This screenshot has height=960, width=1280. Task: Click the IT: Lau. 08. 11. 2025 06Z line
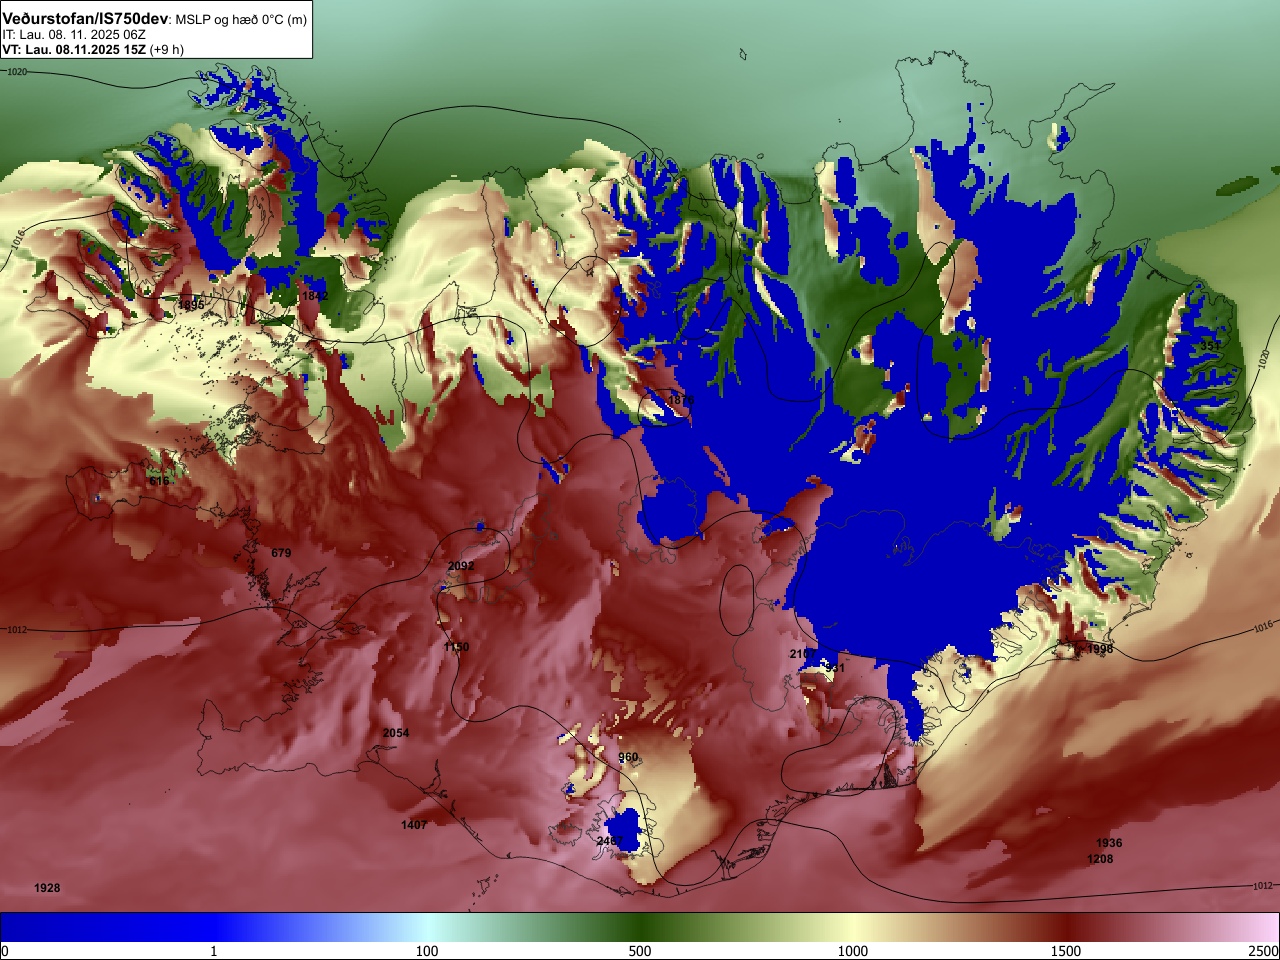74,35
